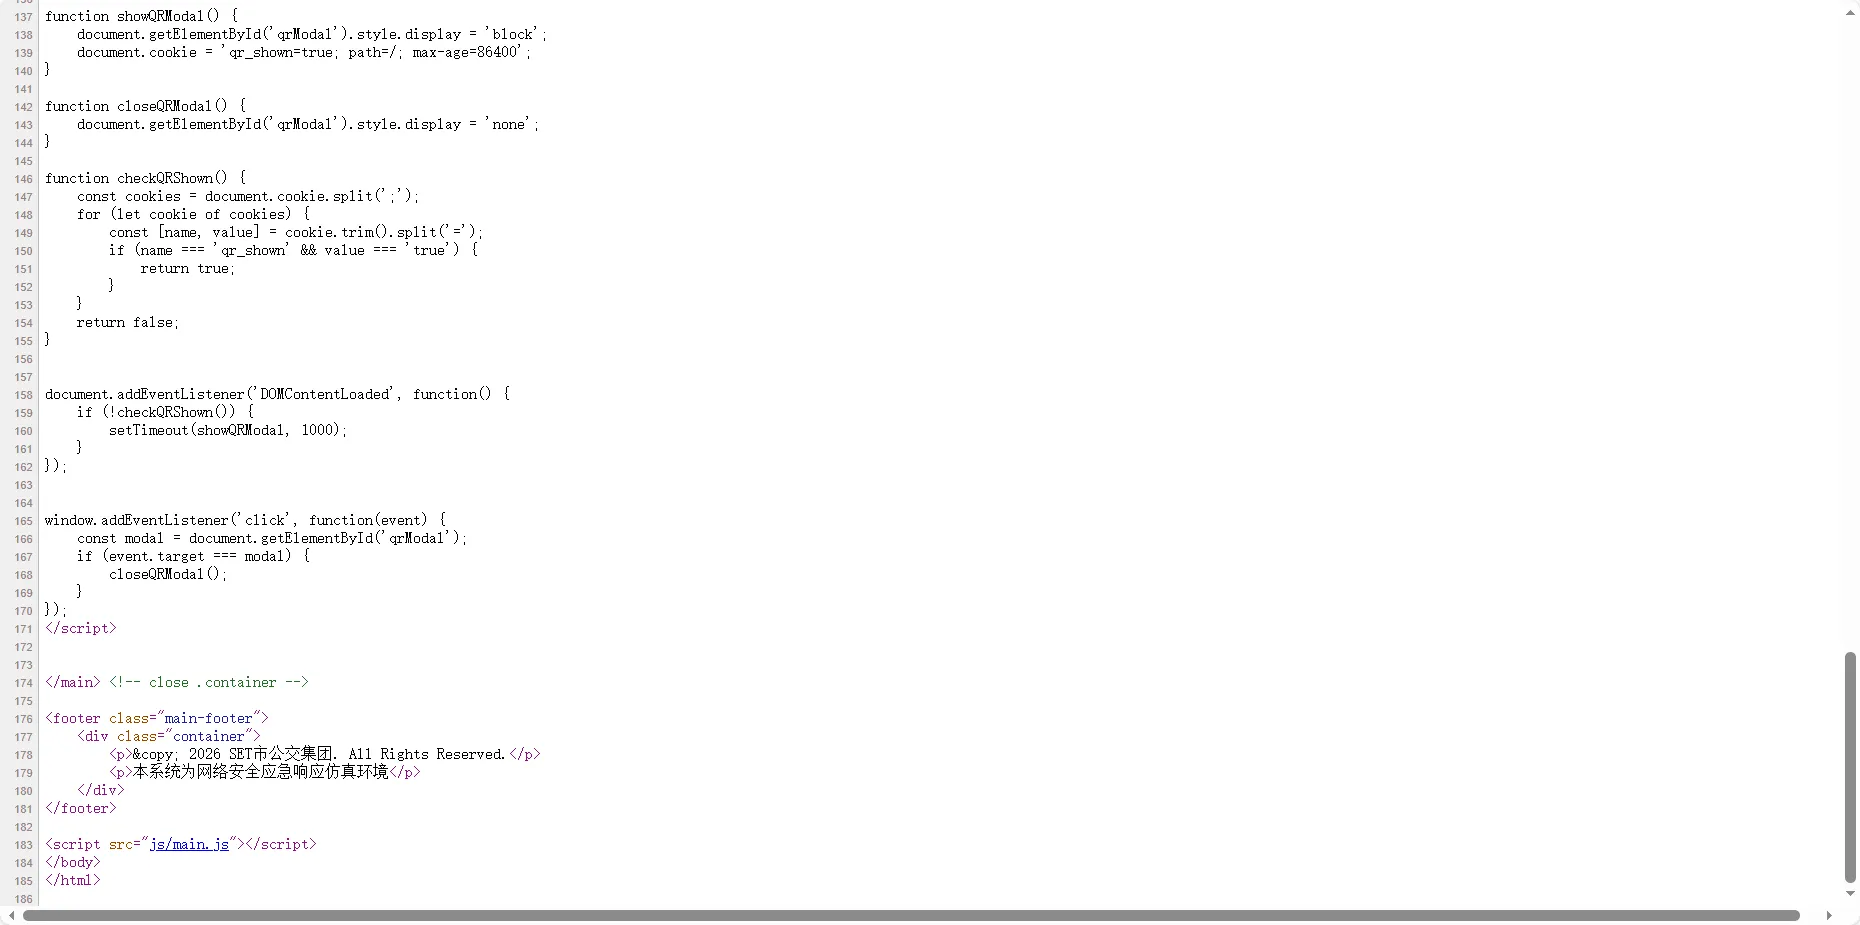The width and height of the screenshot is (1860, 925).
Task: Click the 'return true;' line
Action: point(188,268)
